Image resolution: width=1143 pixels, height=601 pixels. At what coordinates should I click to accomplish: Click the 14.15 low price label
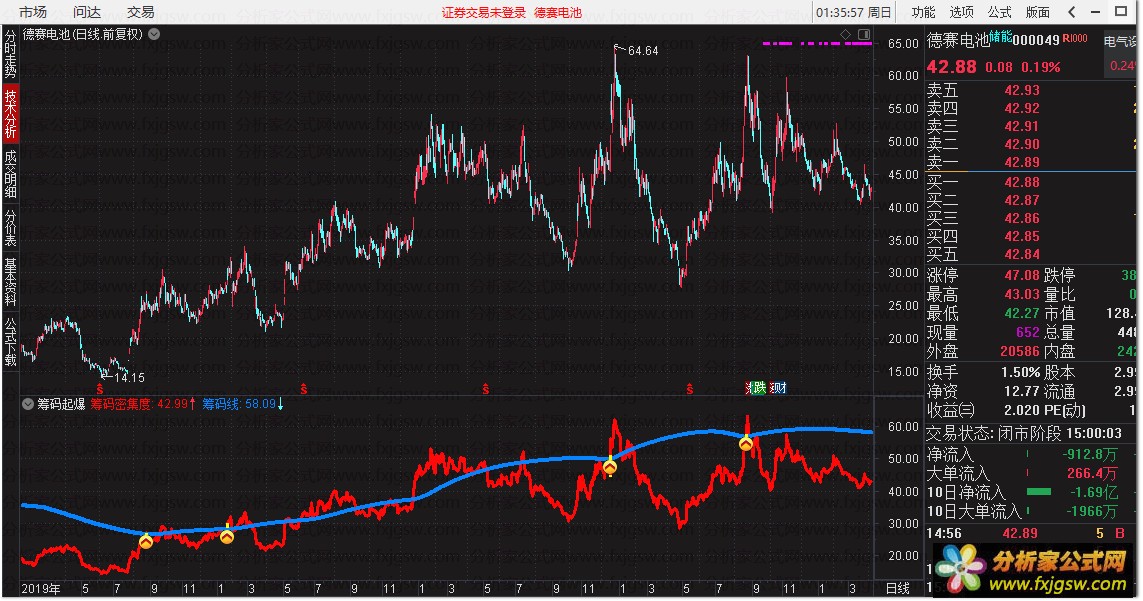coord(129,378)
